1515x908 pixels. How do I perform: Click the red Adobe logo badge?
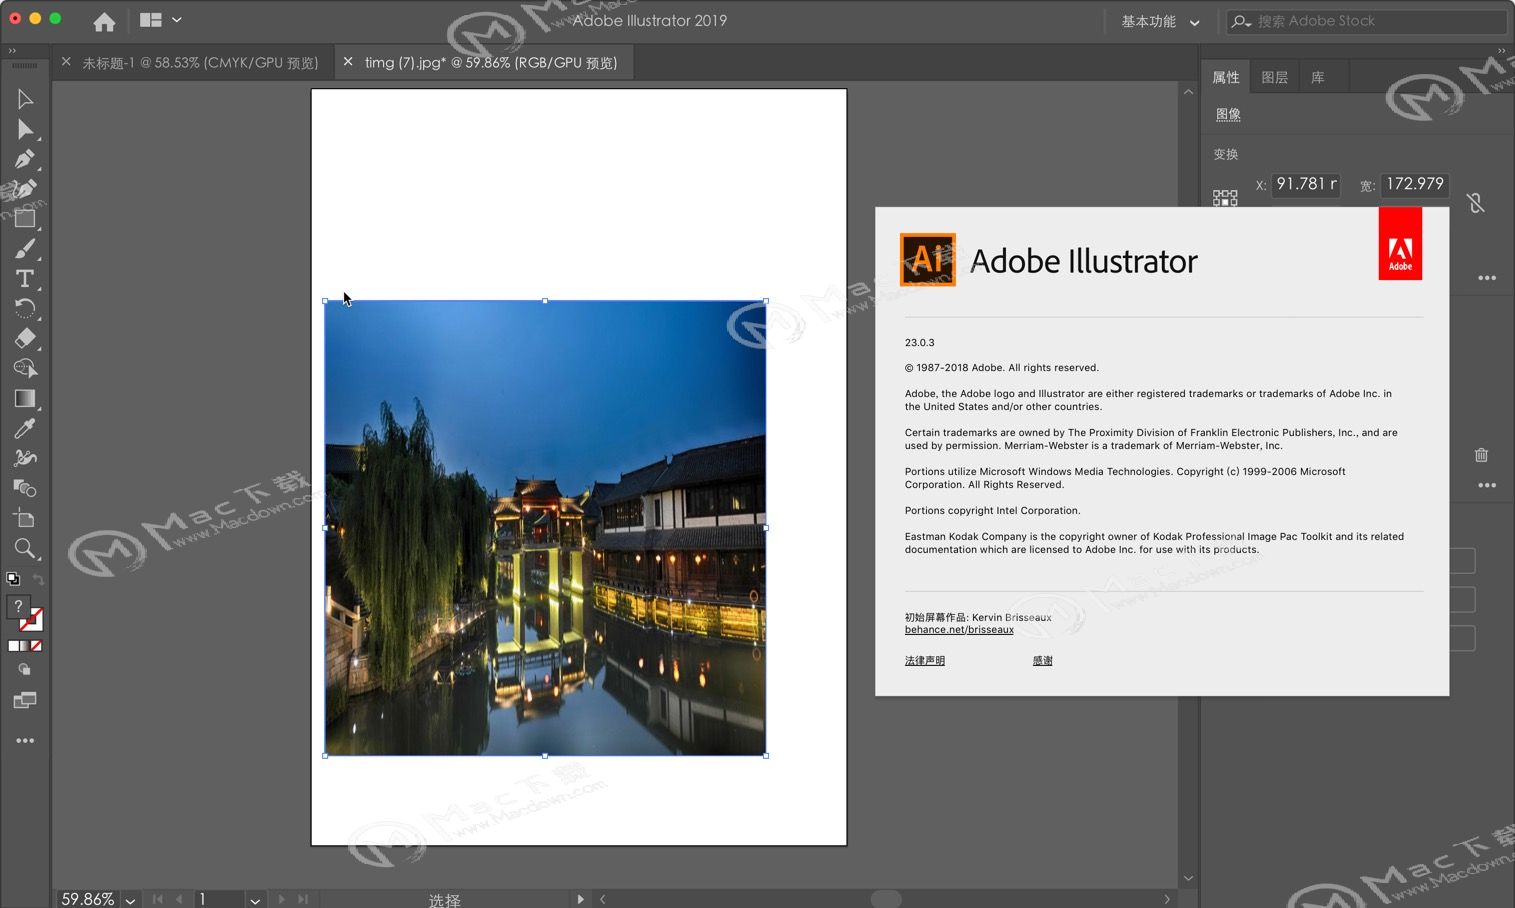coord(1400,244)
